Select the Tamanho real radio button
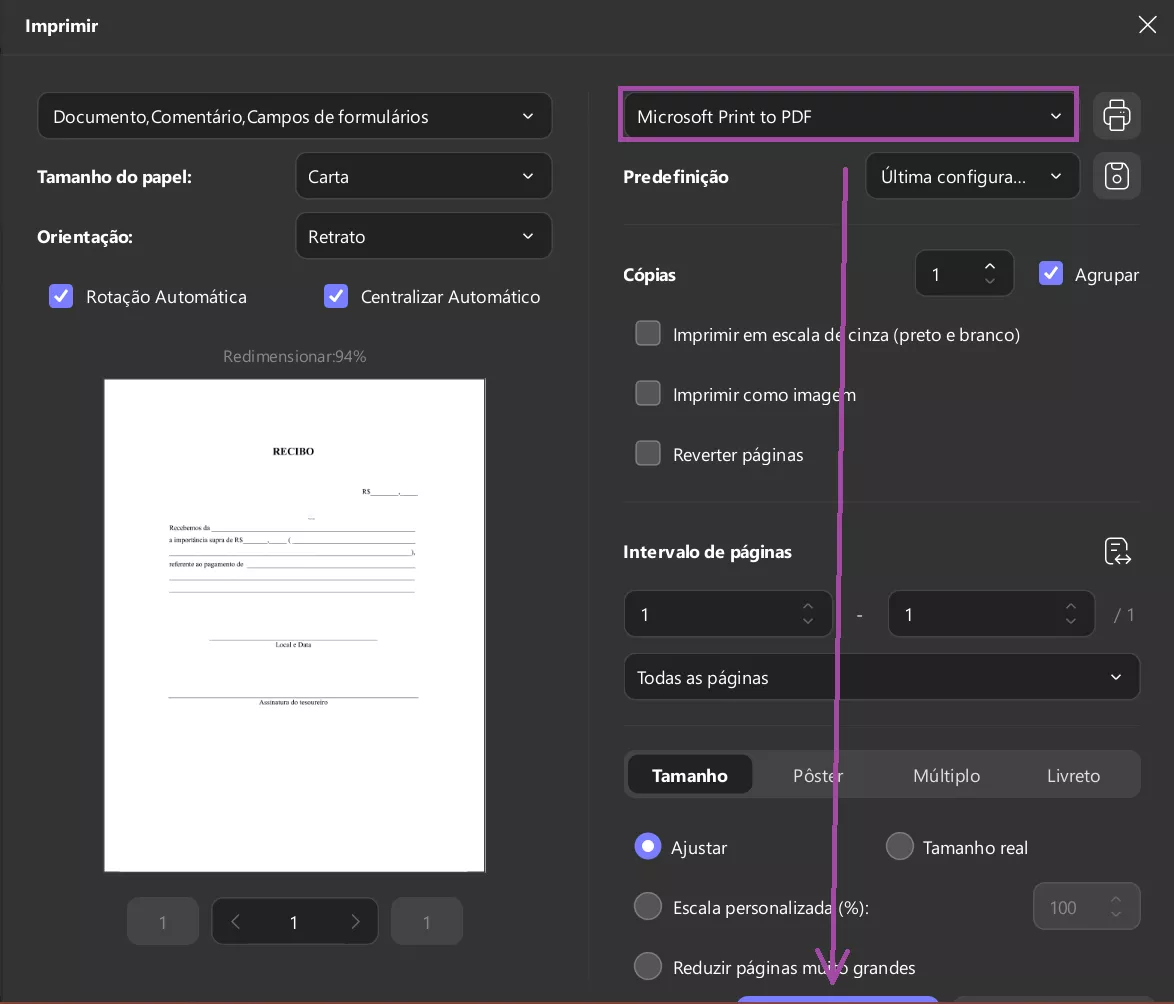The height and width of the screenshot is (1004, 1174). tap(899, 846)
